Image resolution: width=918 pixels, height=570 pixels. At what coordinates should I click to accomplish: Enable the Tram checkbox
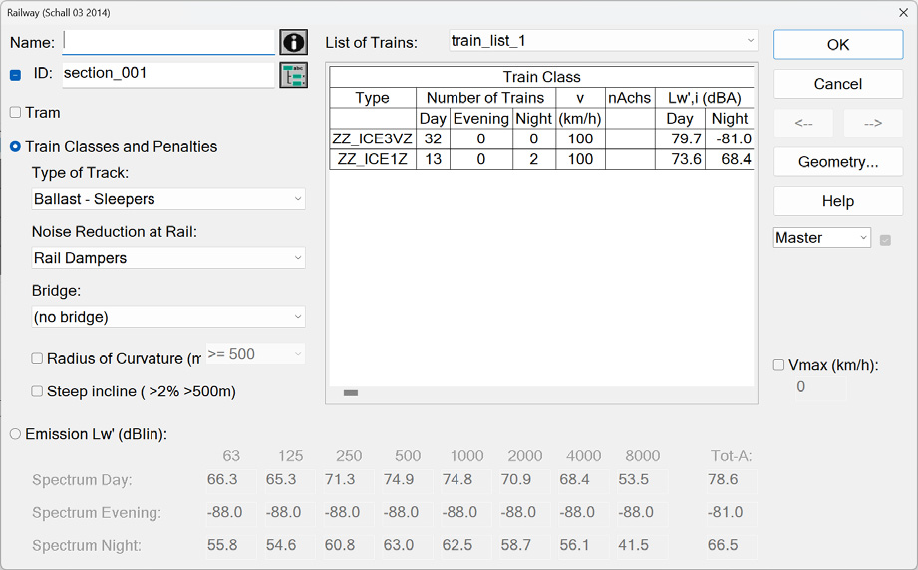pyautogui.click(x=15, y=112)
